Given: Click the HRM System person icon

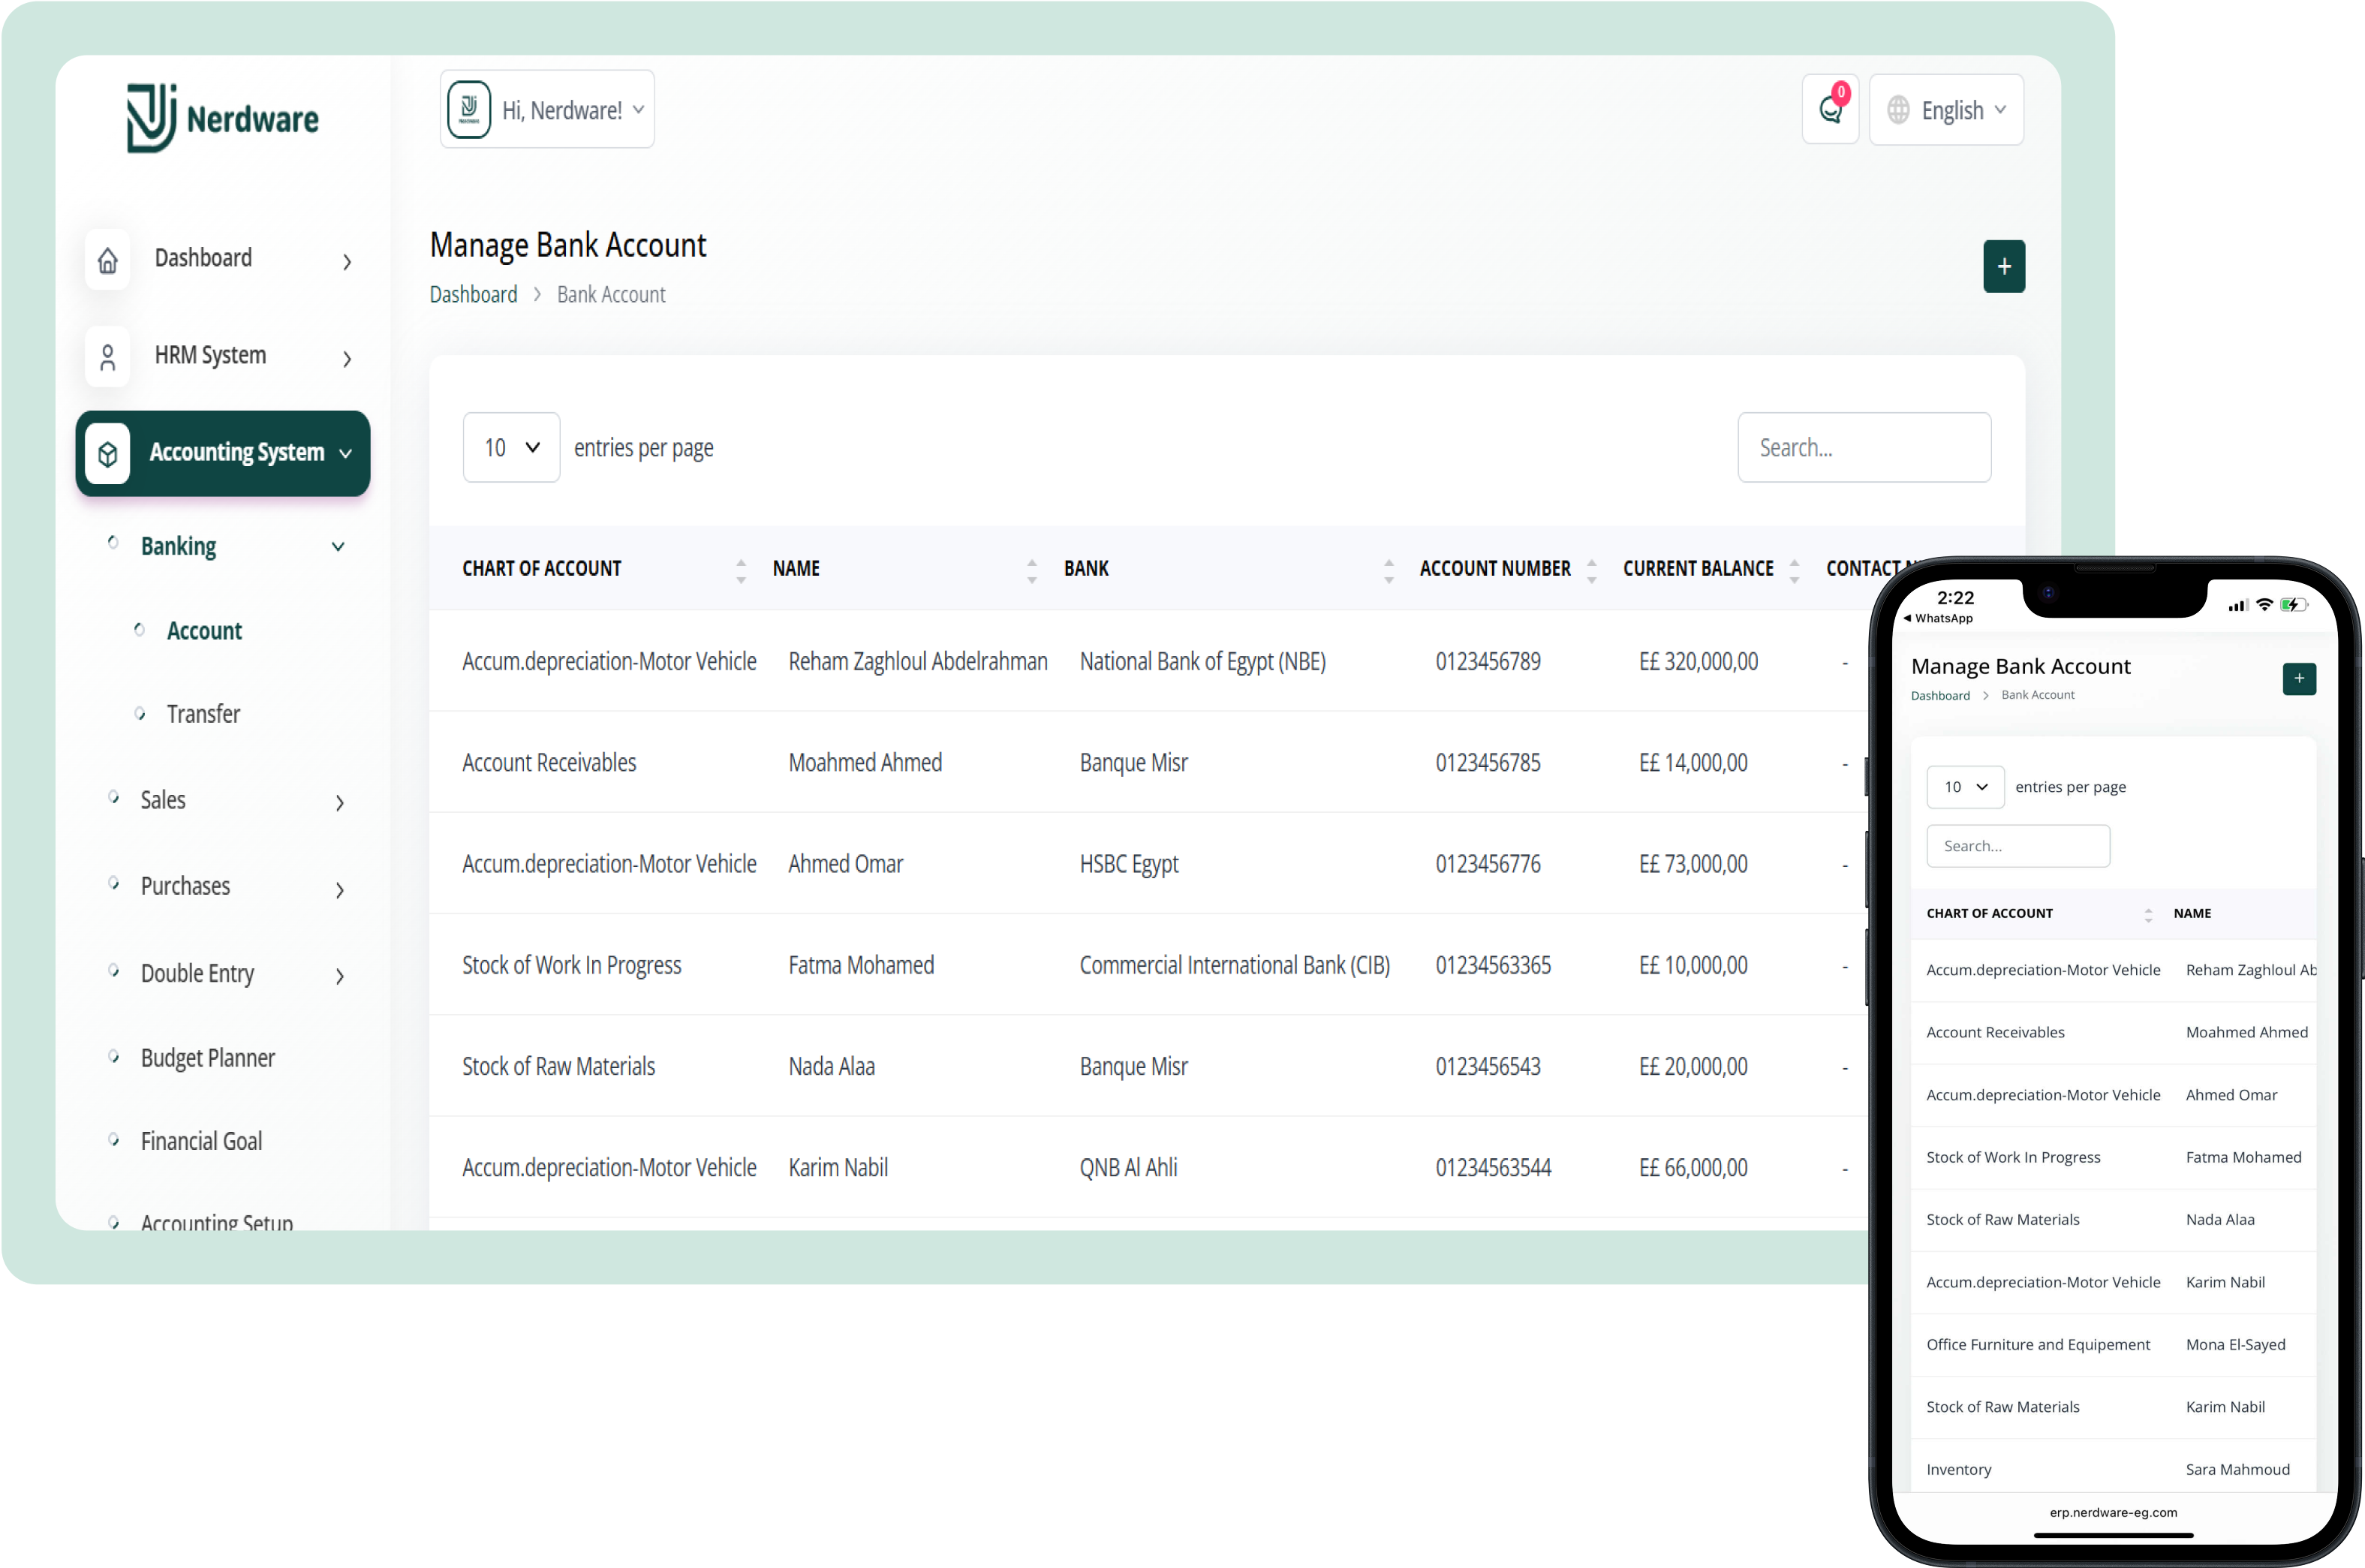Looking at the screenshot, I should coord(108,357).
